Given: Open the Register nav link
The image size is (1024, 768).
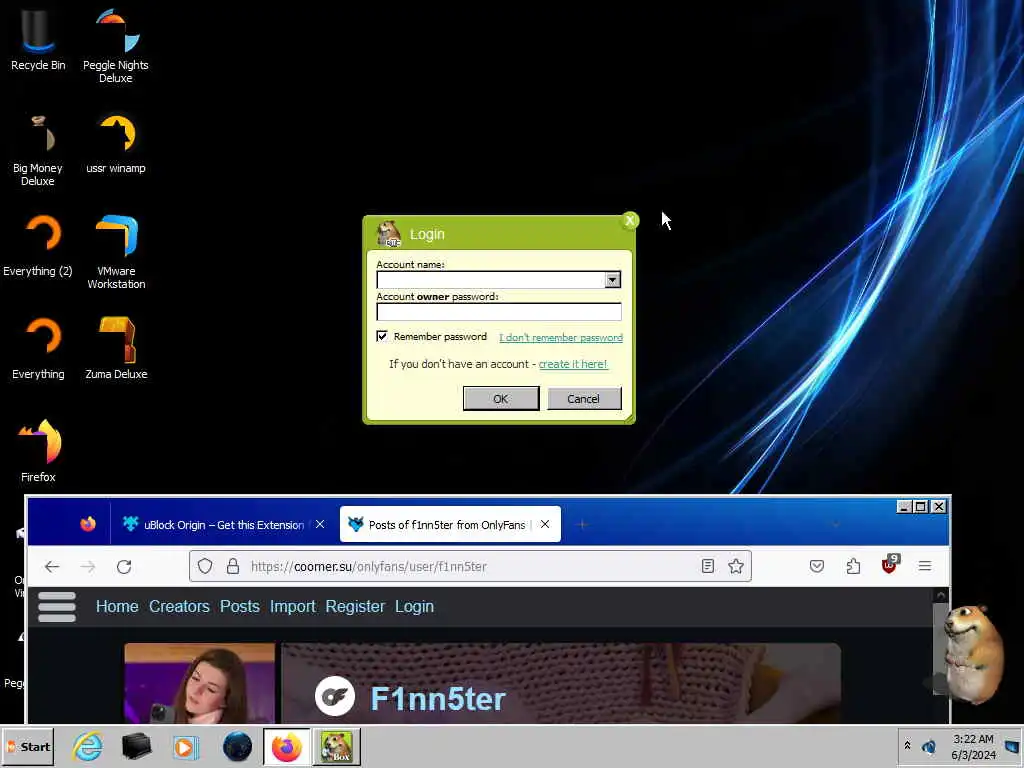Looking at the screenshot, I should click(x=355, y=607).
